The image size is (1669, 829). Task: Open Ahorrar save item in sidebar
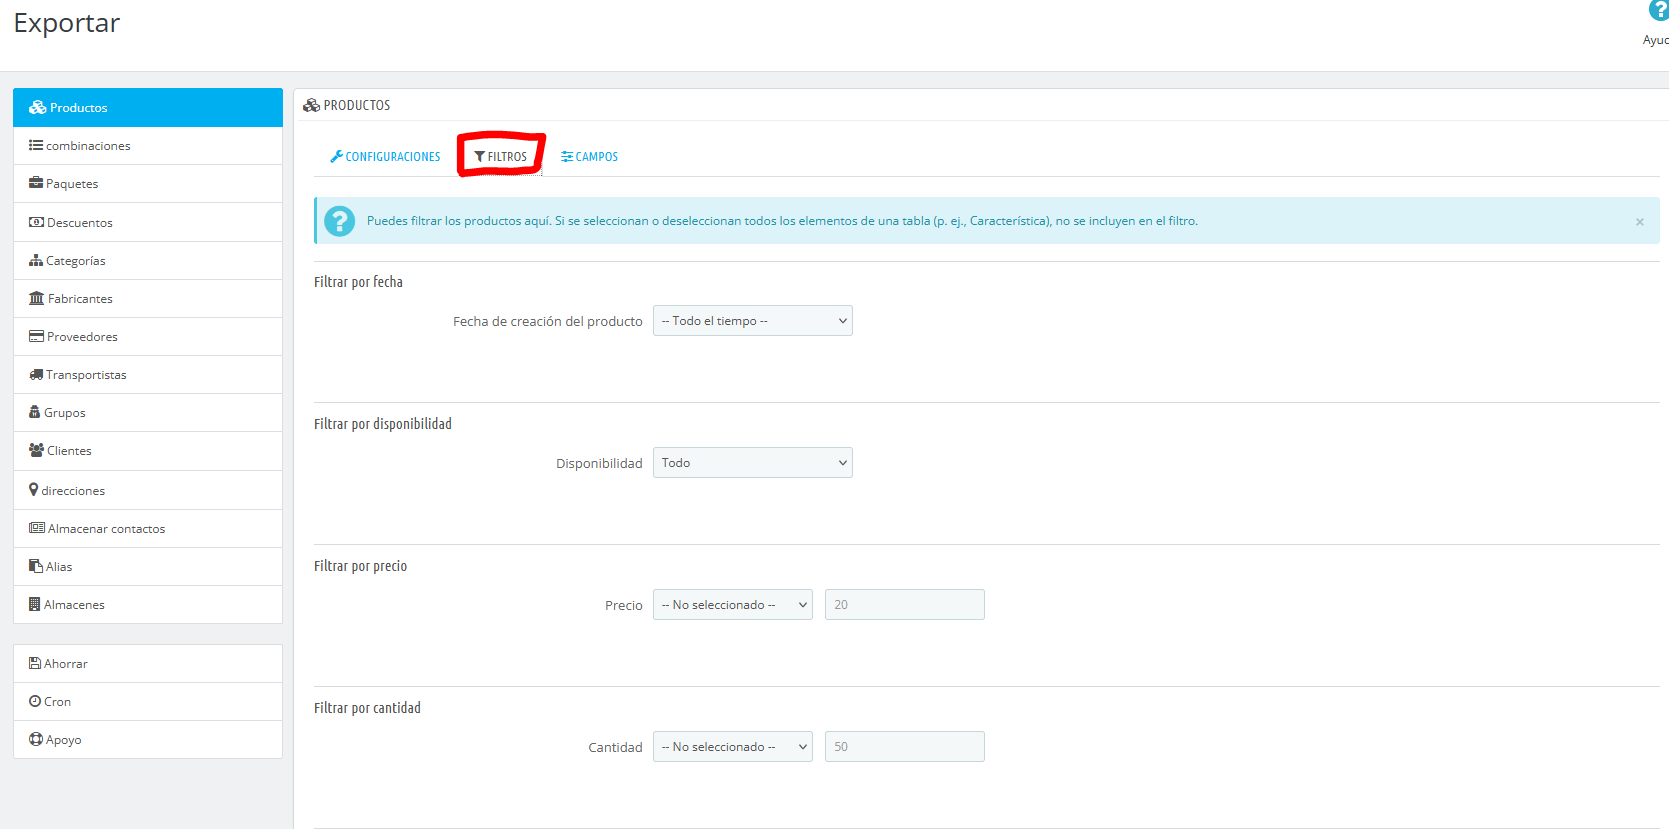[x=65, y=664]
